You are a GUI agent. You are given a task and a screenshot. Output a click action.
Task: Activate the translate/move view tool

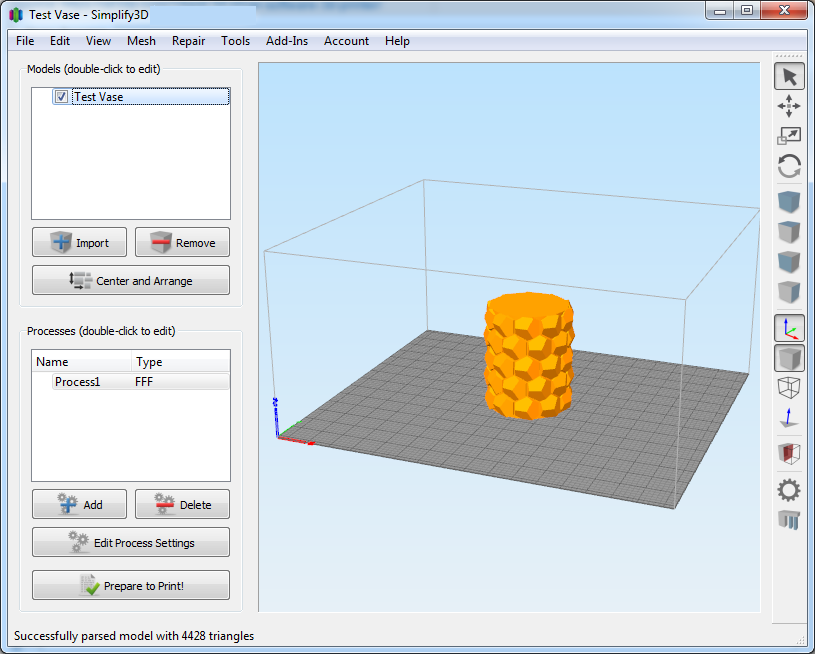tap(789, 106)
